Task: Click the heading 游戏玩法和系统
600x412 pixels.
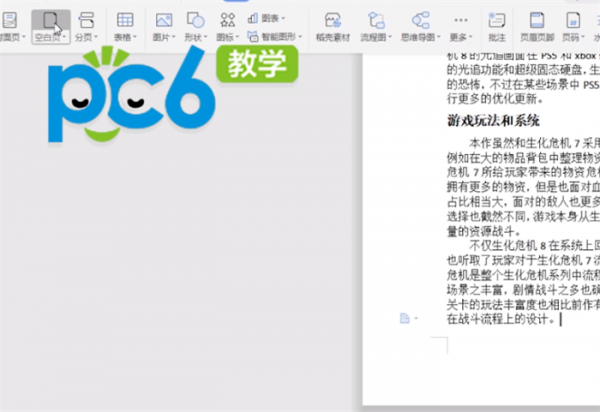Action: [x=493, y=121]
